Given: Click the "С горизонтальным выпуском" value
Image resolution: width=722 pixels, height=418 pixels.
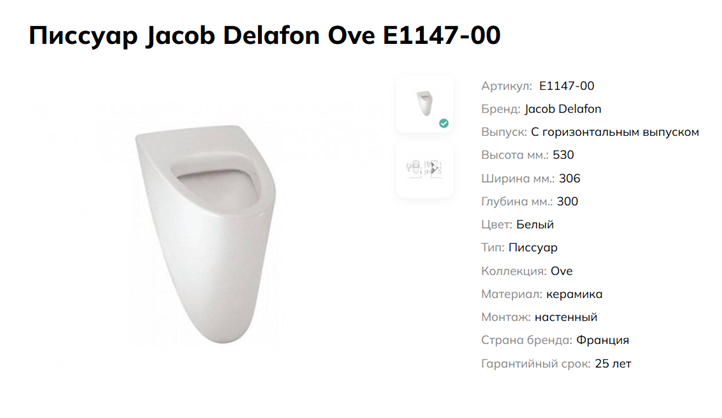Looking at the screenshot, I should tap(614, 132).
